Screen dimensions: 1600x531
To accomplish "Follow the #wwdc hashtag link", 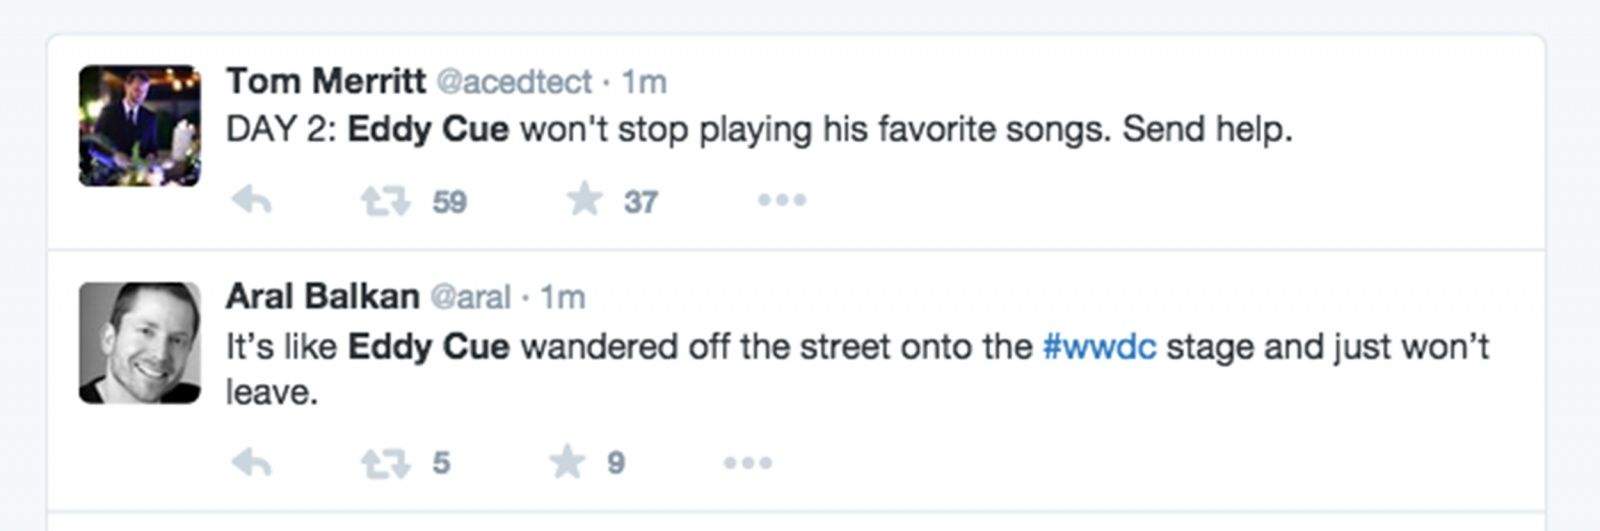I will (1099, 347).
